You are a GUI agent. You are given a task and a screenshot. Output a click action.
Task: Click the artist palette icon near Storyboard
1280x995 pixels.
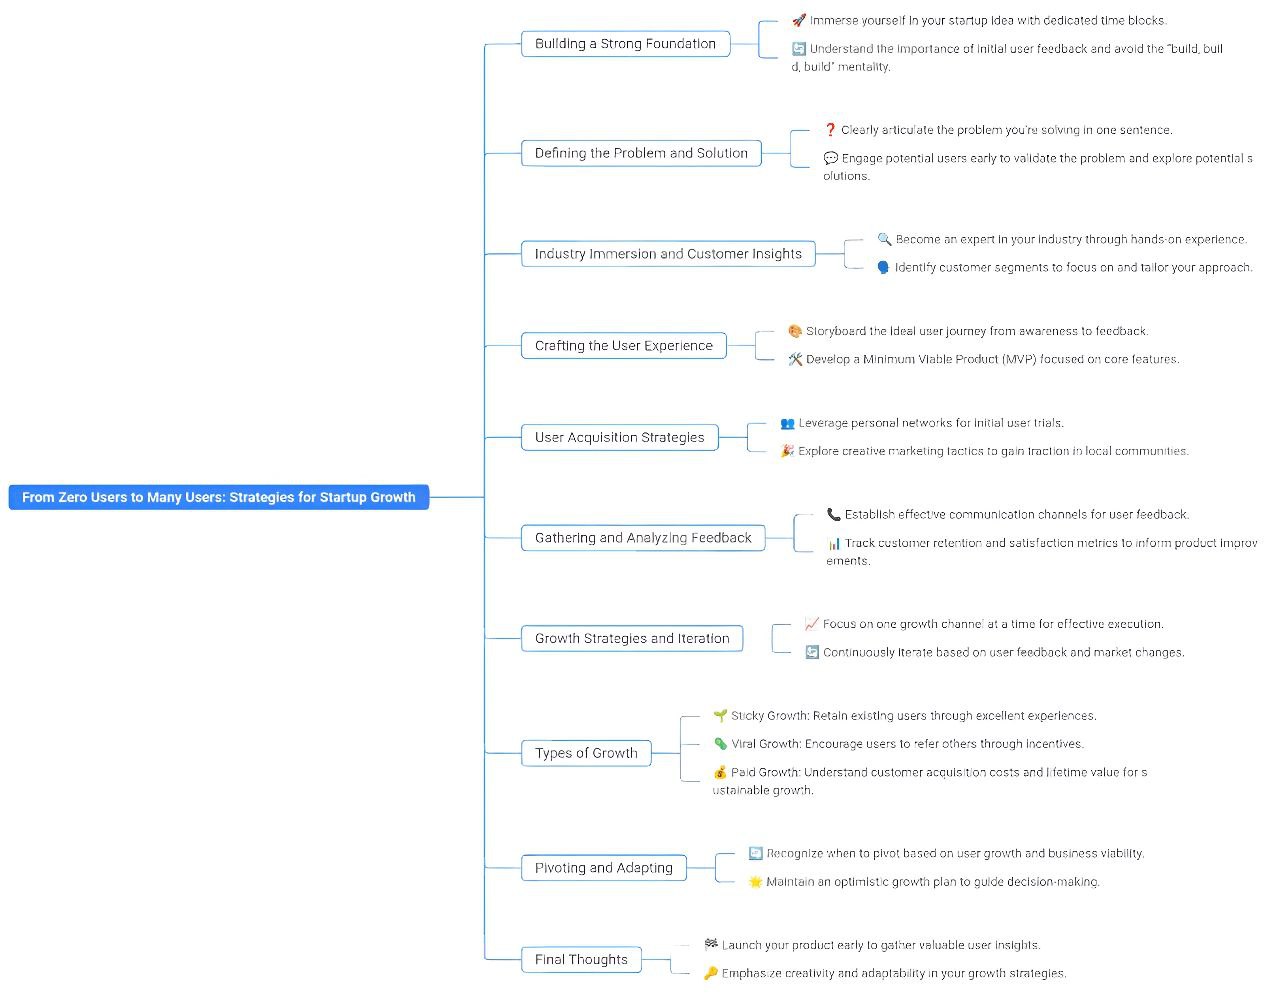(x=795, y=331)
